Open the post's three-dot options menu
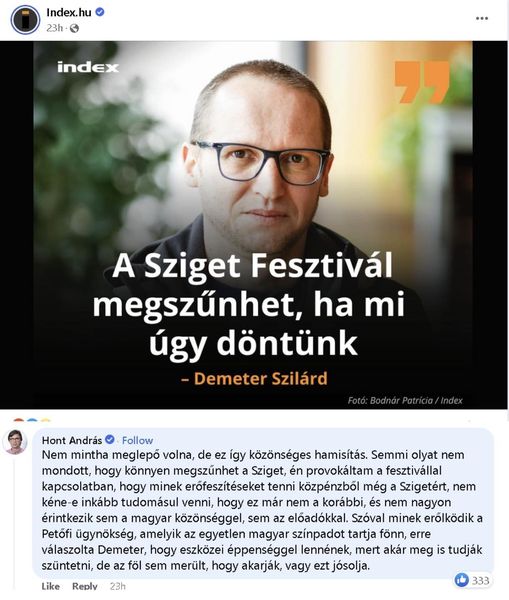Viewport: 509px width, 600px height. coord(482,18)
